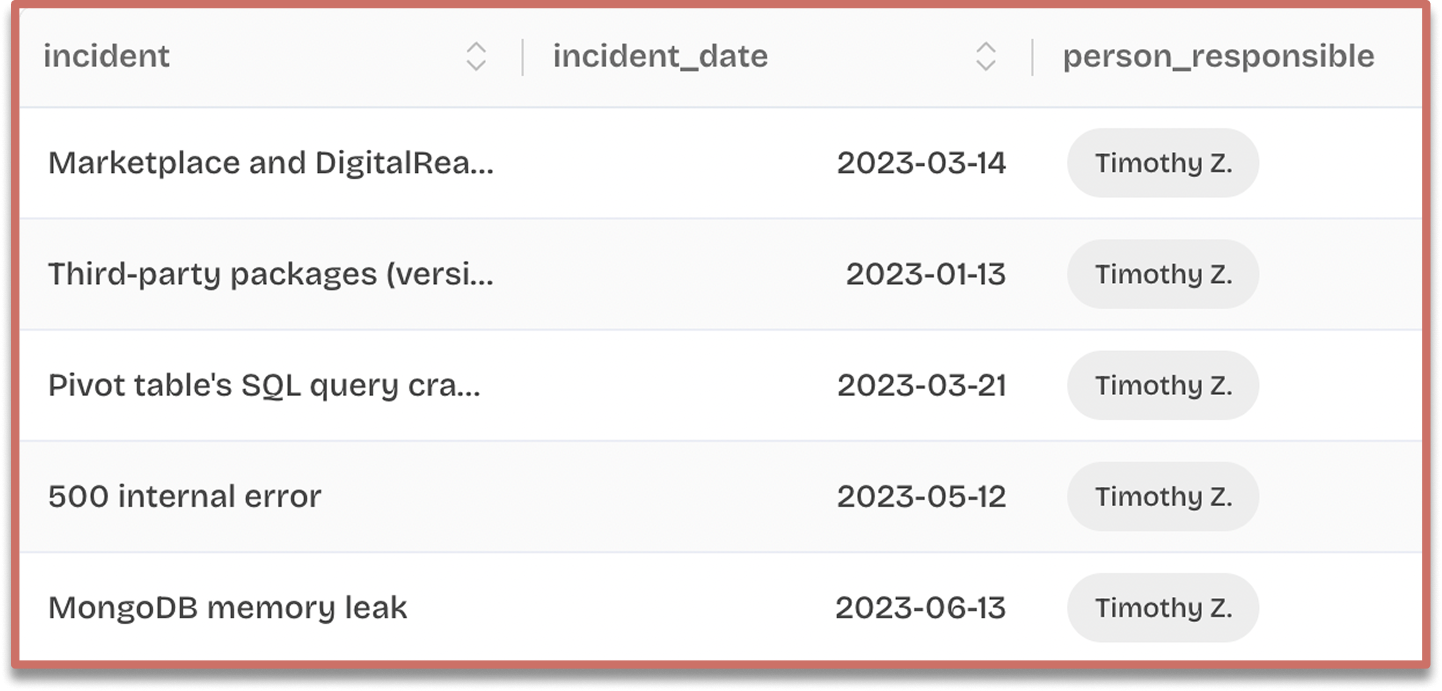Click the date cell 2023-06-13
Image resolution: width=1442 pixels, height=691 pixels.
[x=920, y=608]
